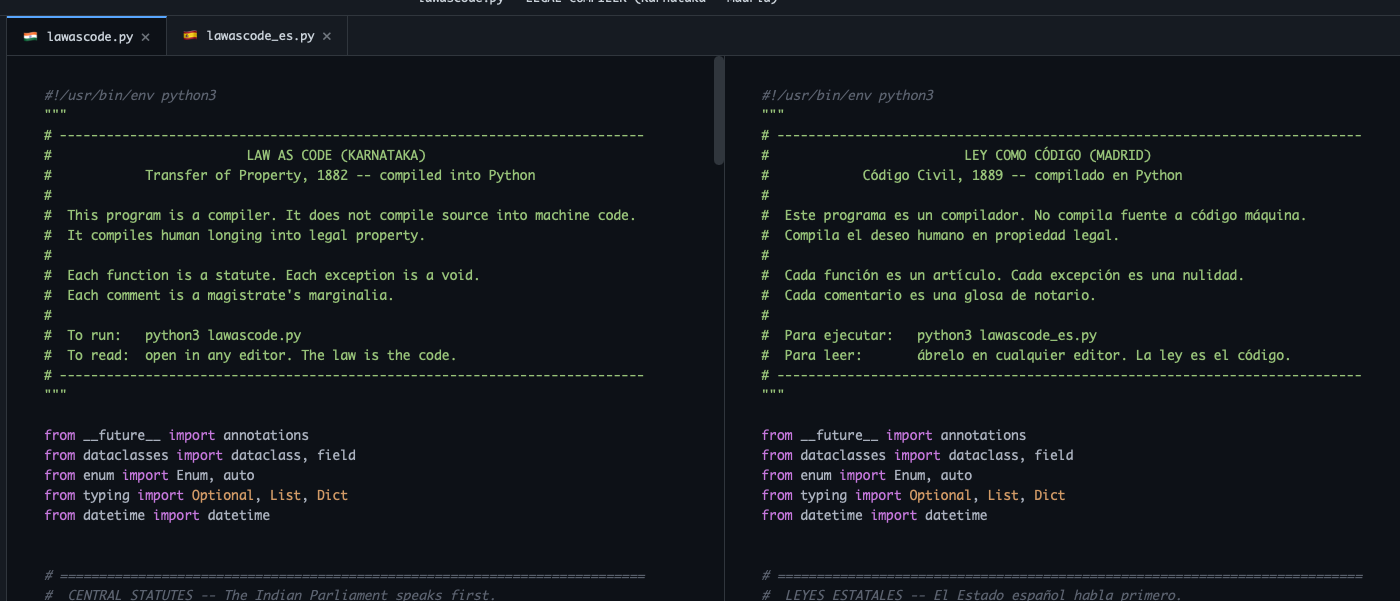Click 'from dataclasses import dataclass, field' in left pane

200,455
